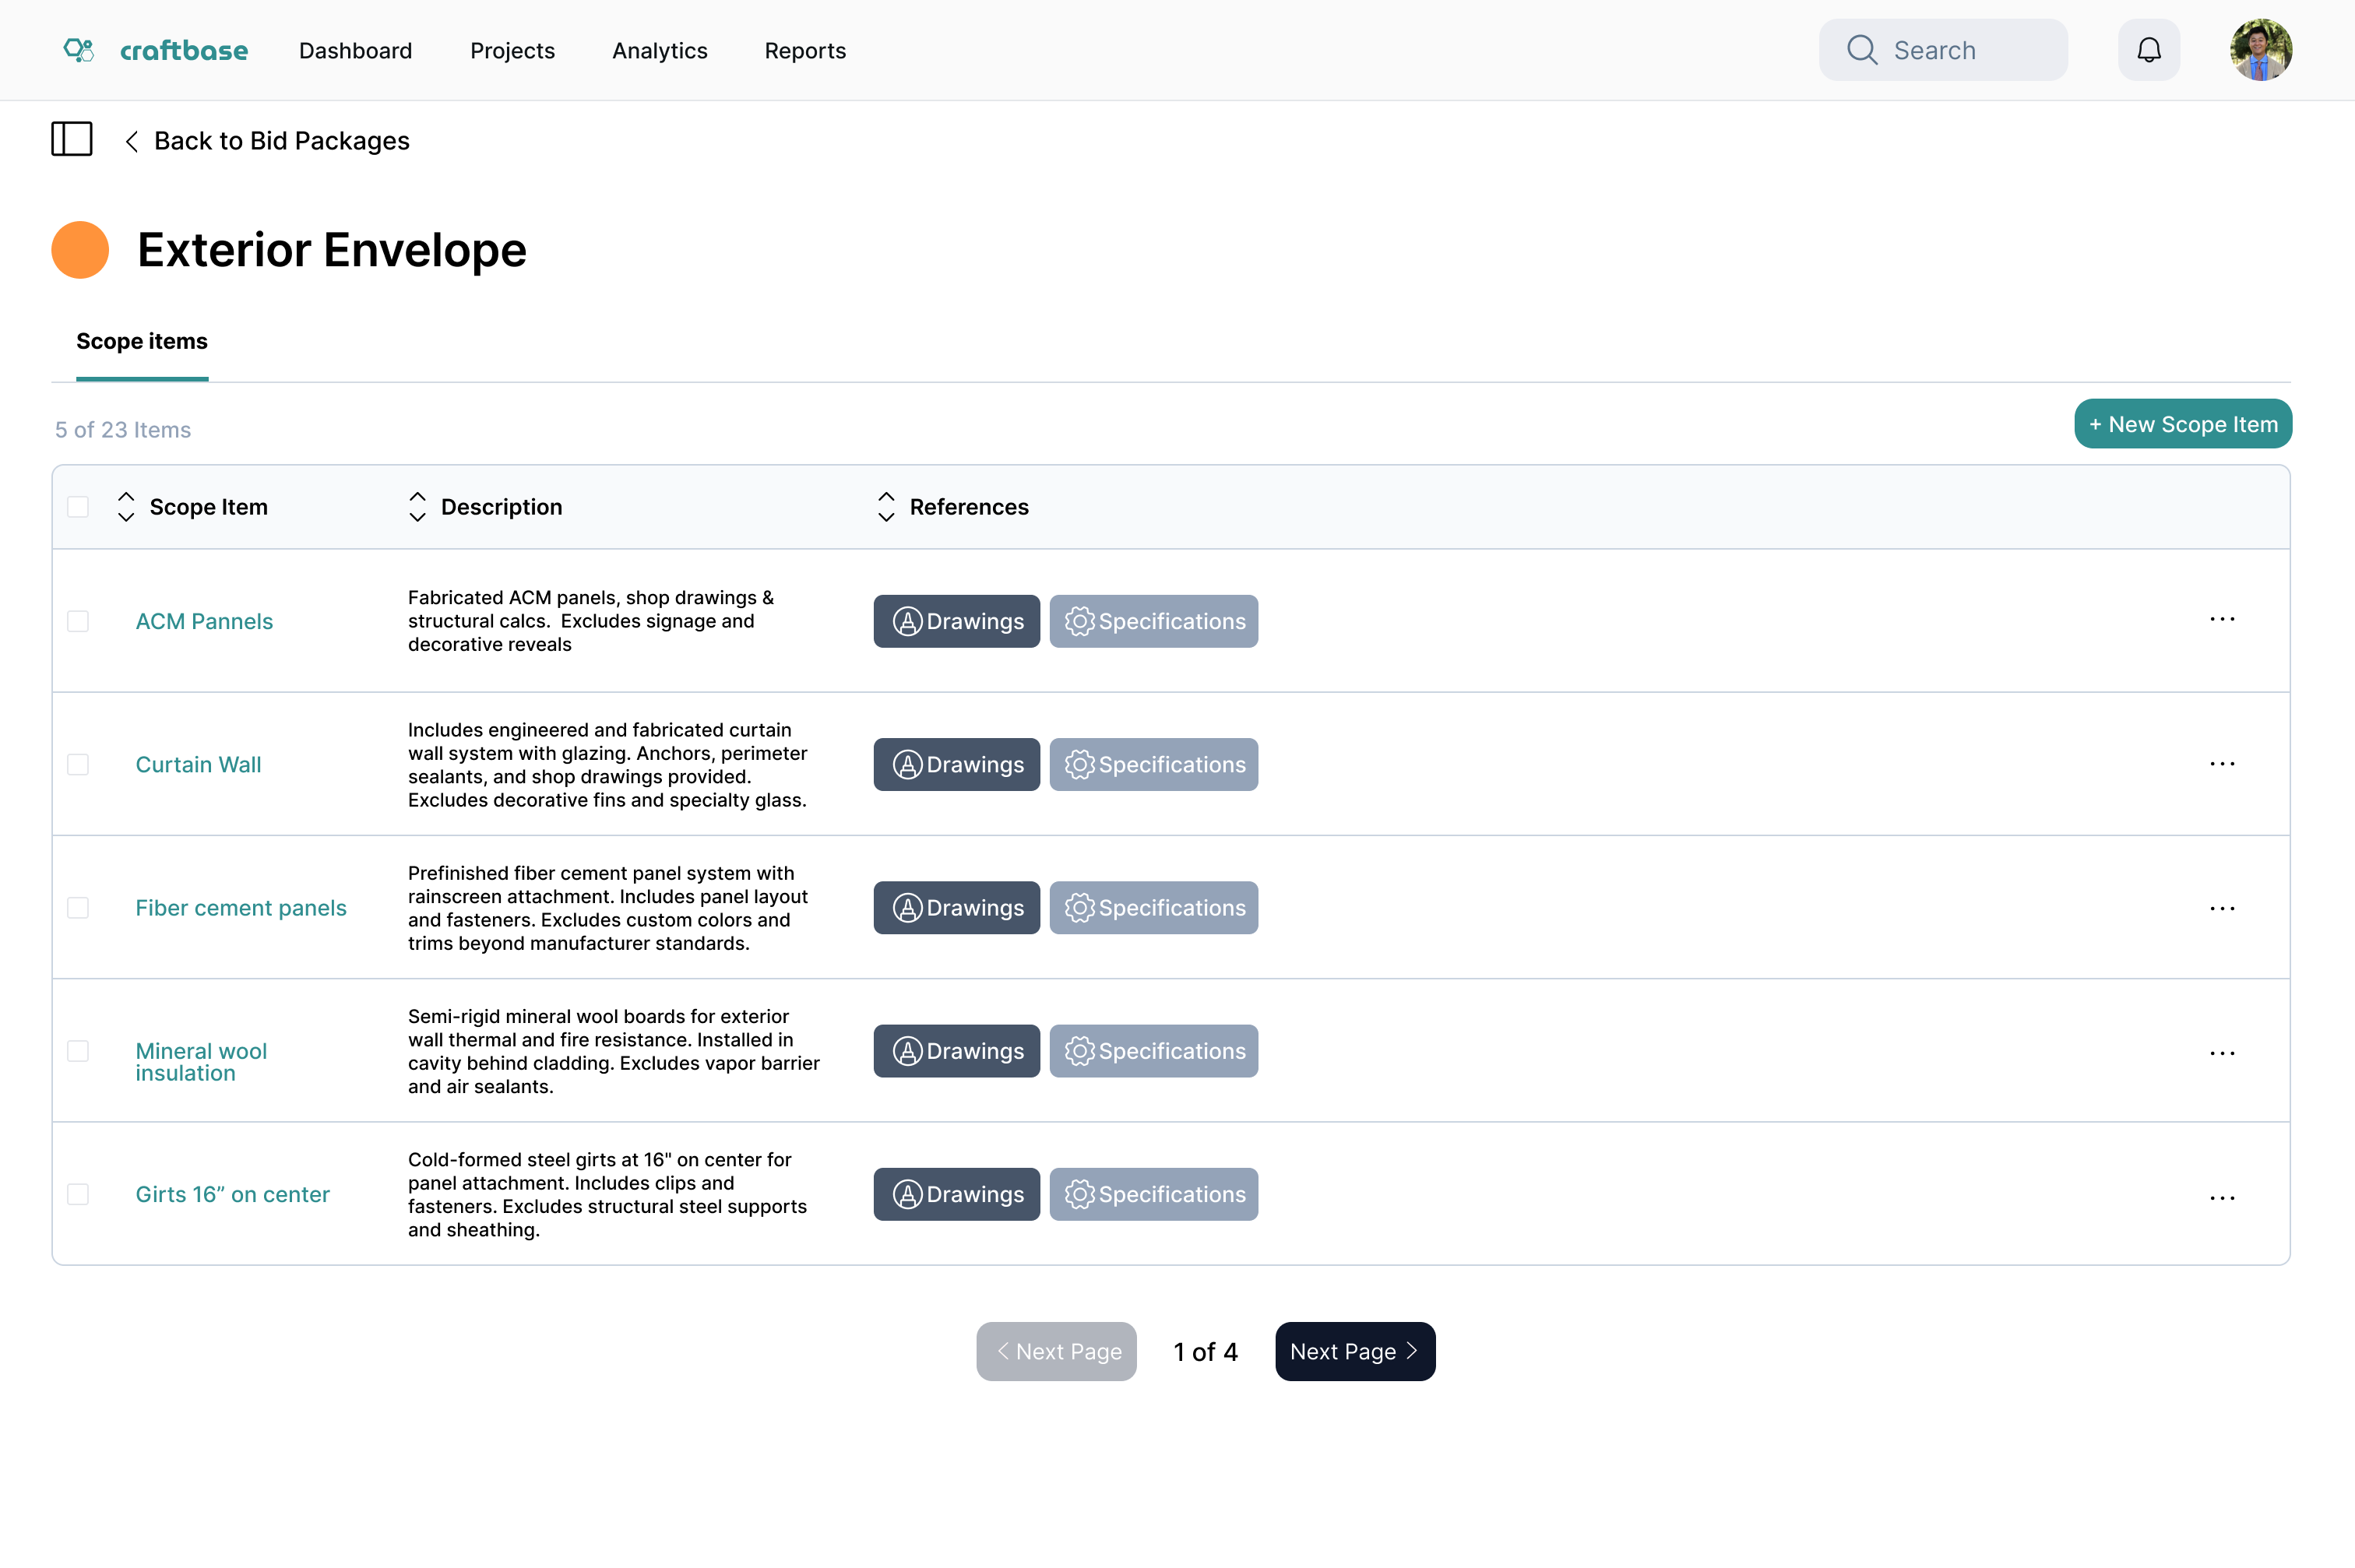Sort by the References column arrows
The width and height of the screenshot is (2355, 1568).
point(886,507)
